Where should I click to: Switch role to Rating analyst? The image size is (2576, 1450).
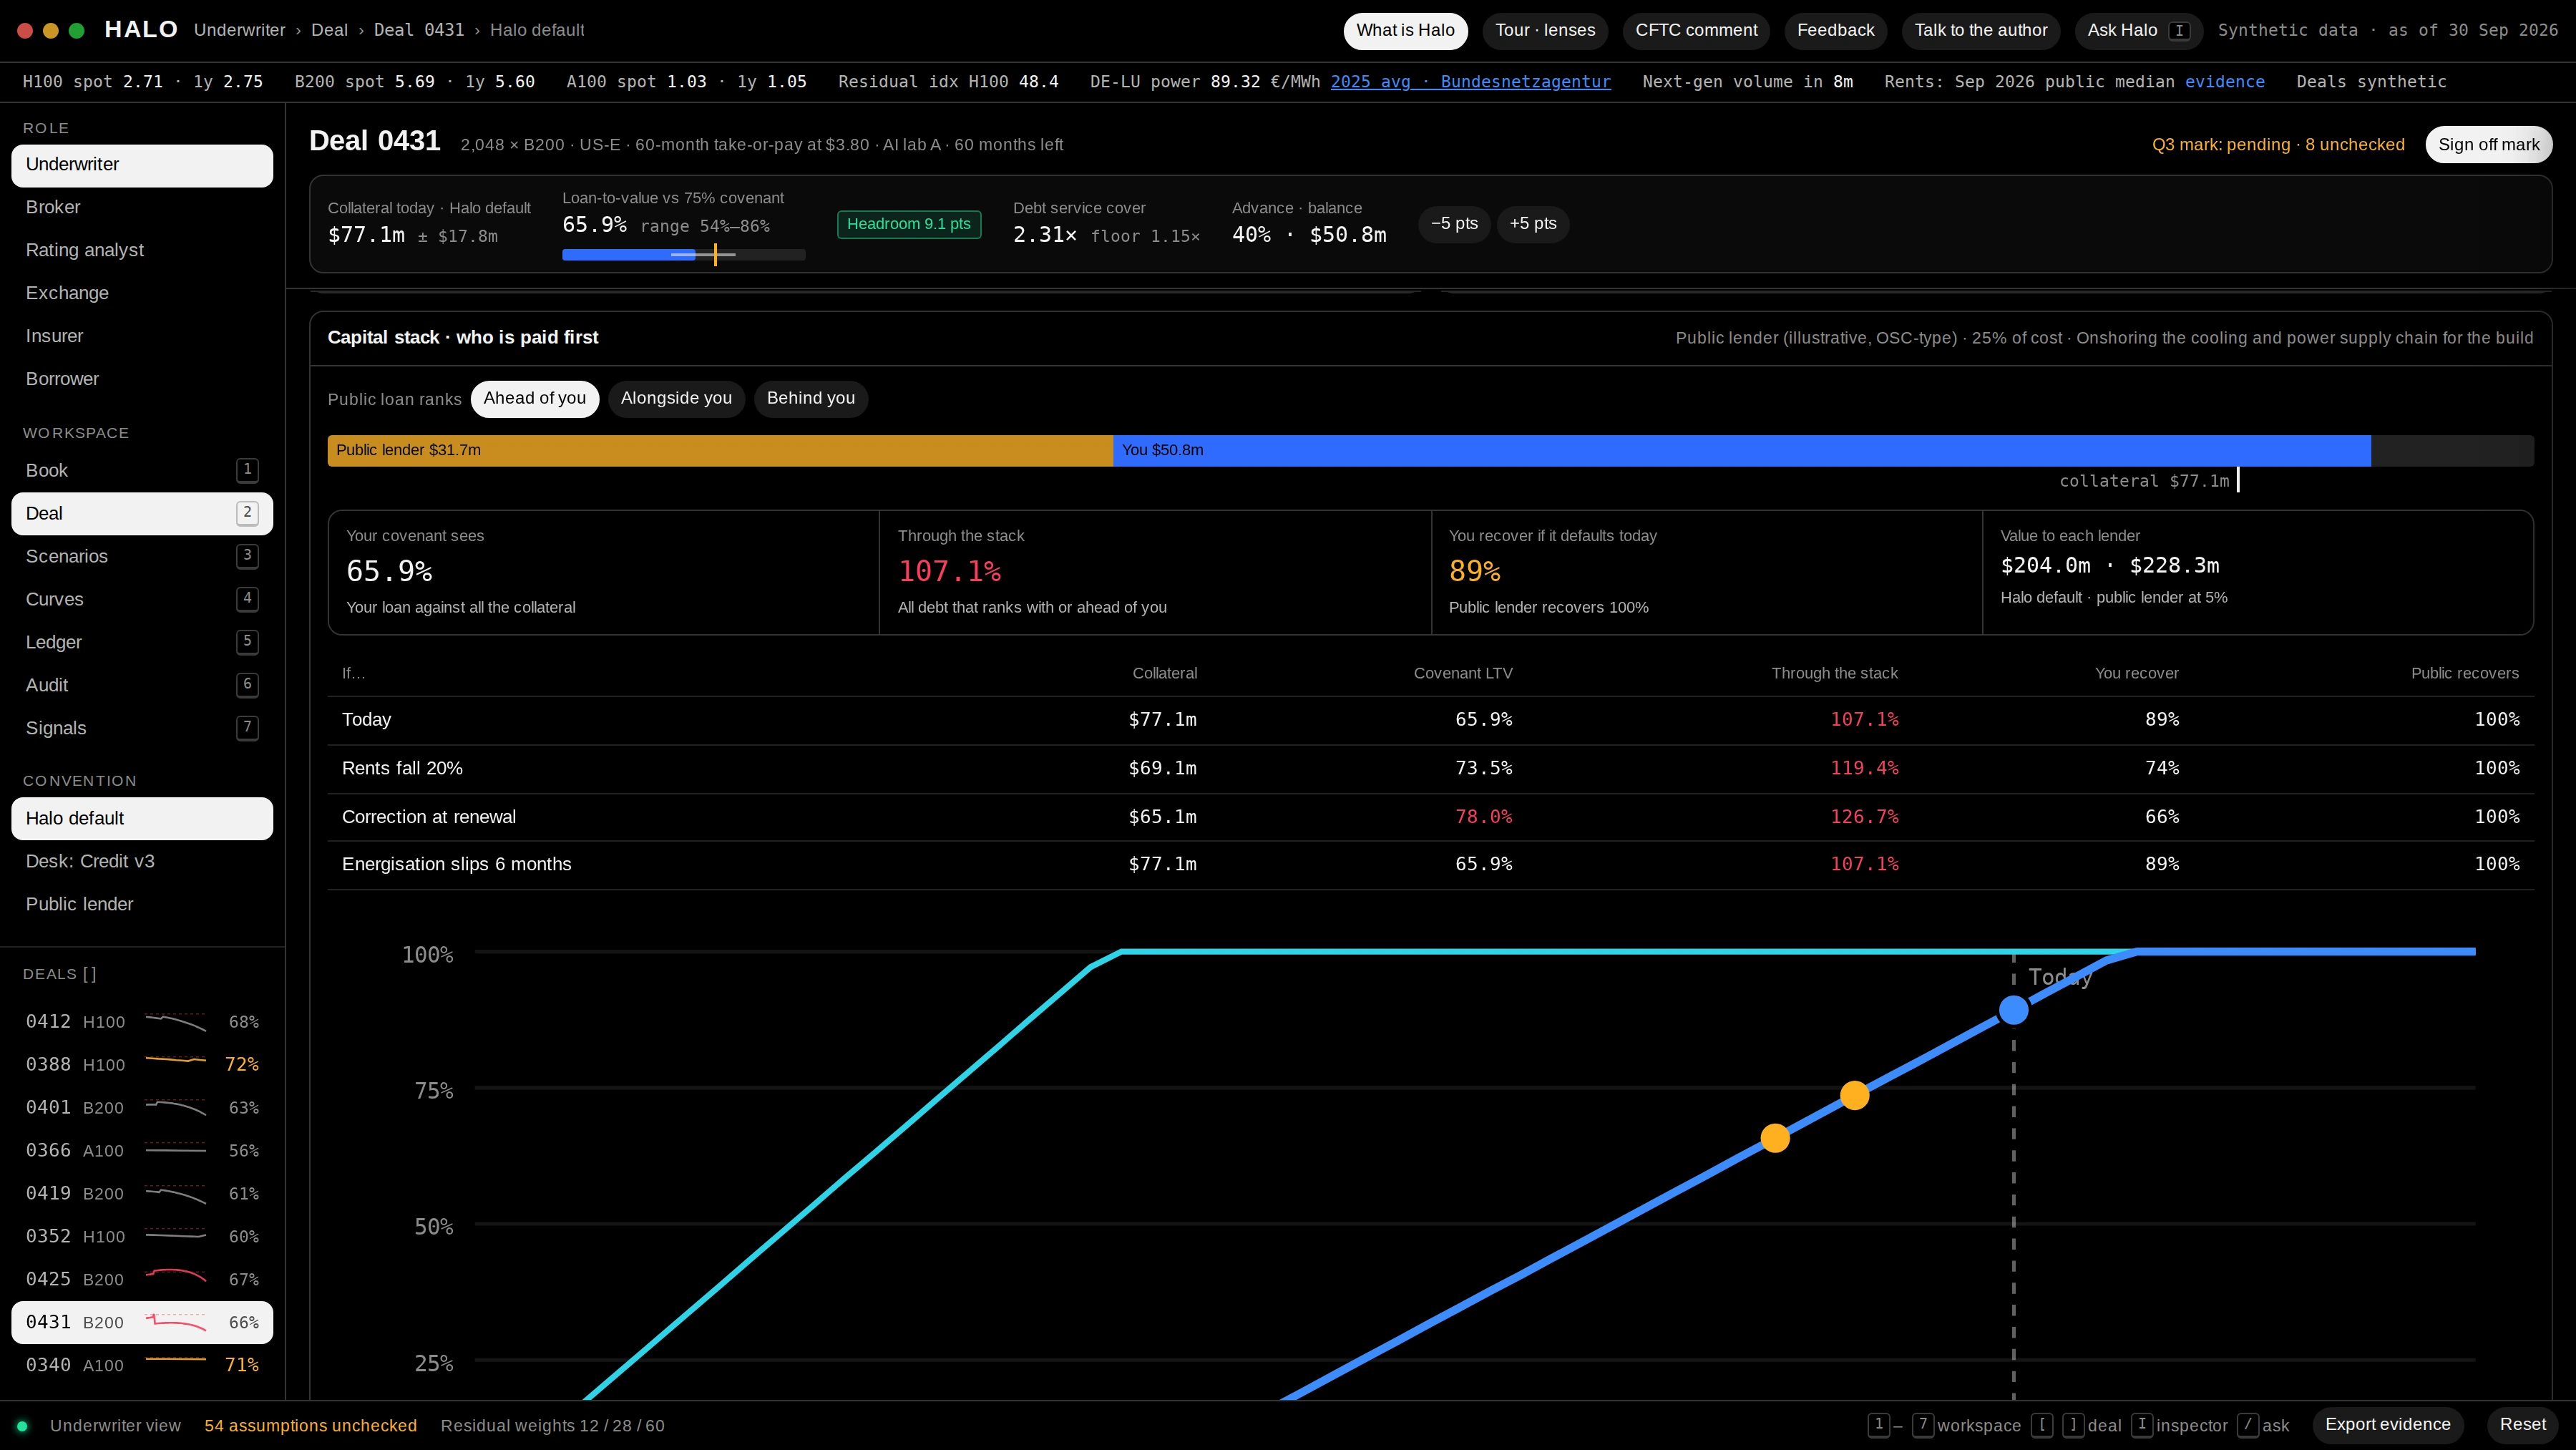pos(142,250)
